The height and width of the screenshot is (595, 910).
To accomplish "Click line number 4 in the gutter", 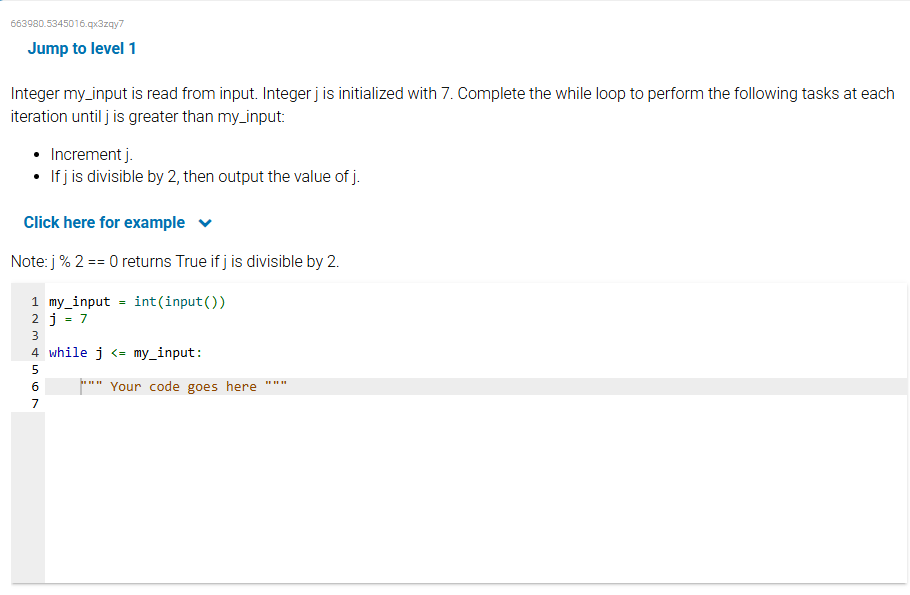I will (35, 352).
